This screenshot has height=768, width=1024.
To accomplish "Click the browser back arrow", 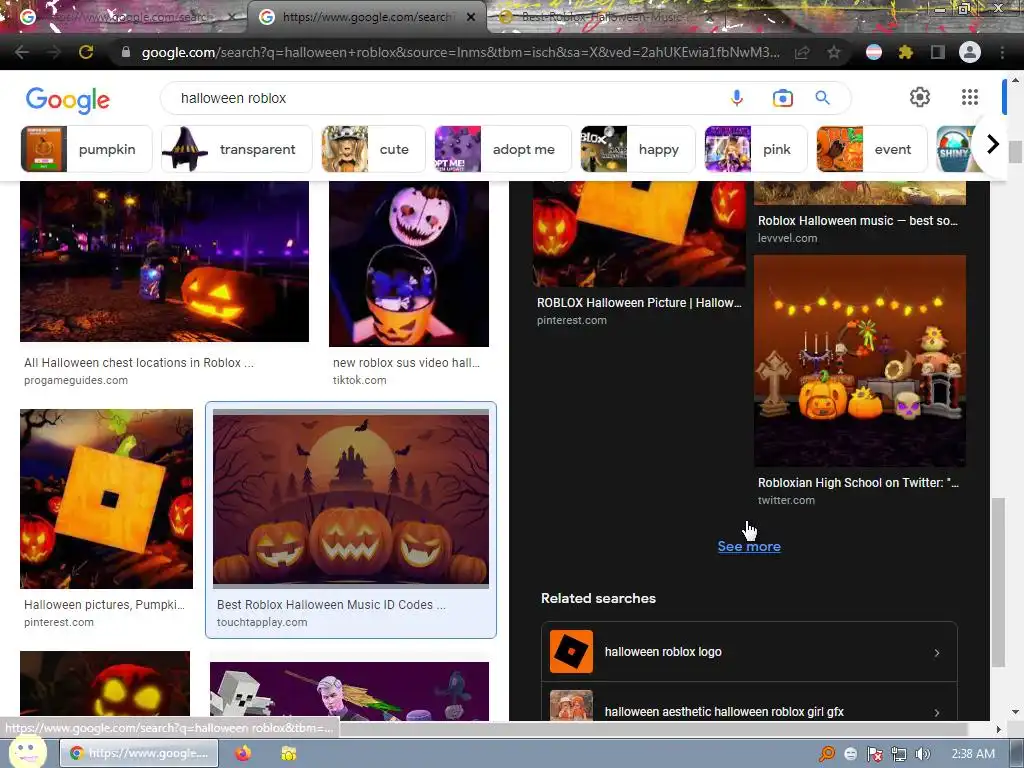I will point(22,52).
